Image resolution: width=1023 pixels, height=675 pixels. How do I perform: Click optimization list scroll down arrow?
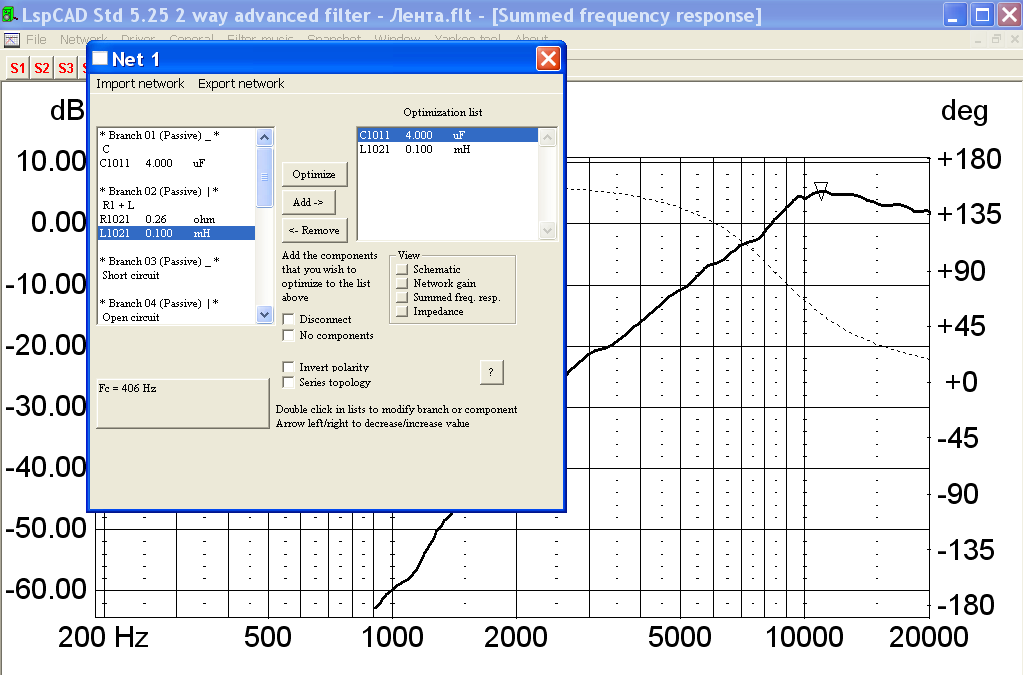click(547, 230)
